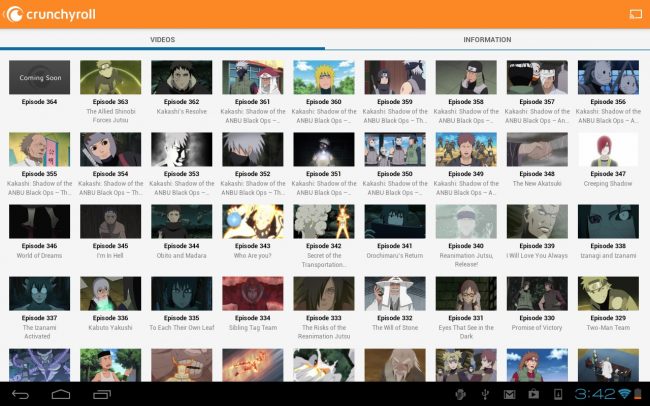Play Episode 363 thumbnail image

[111, 77]
